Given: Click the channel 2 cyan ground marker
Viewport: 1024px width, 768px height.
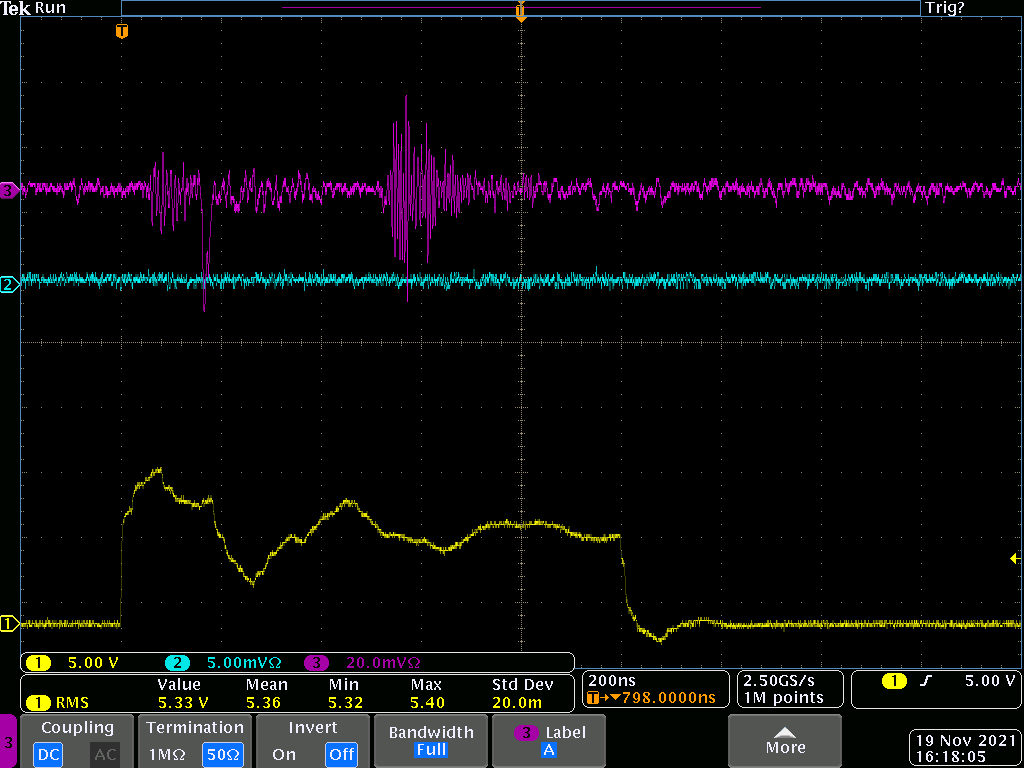Looking at the screenshot, I should (x=8, y=285).
